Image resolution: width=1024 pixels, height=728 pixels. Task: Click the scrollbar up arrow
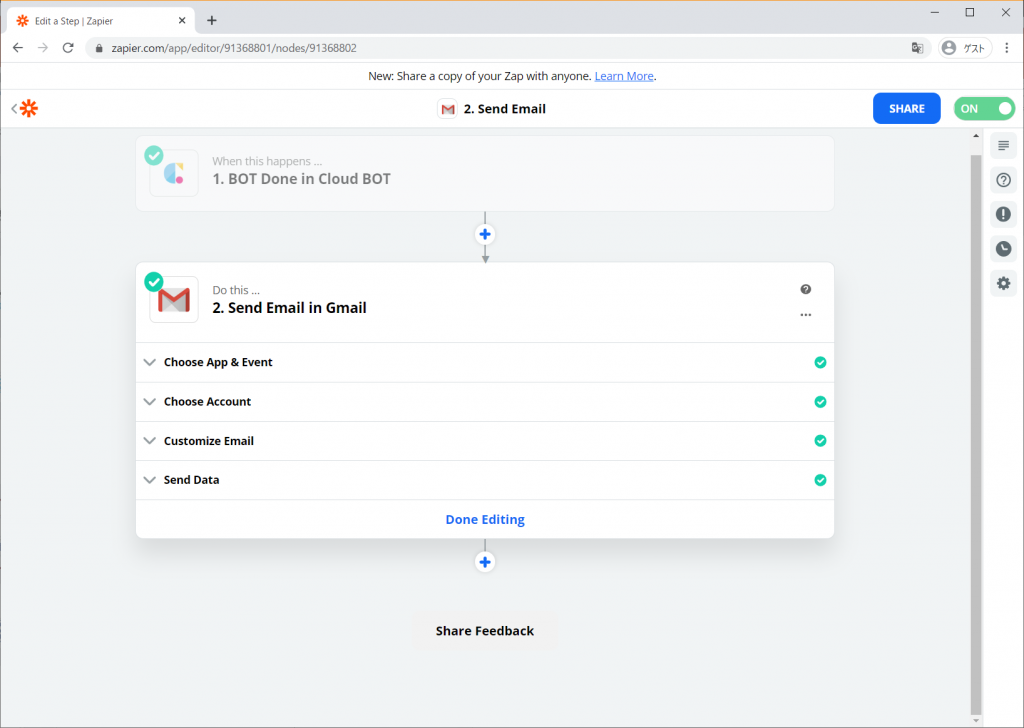click(x=976, y=136)
